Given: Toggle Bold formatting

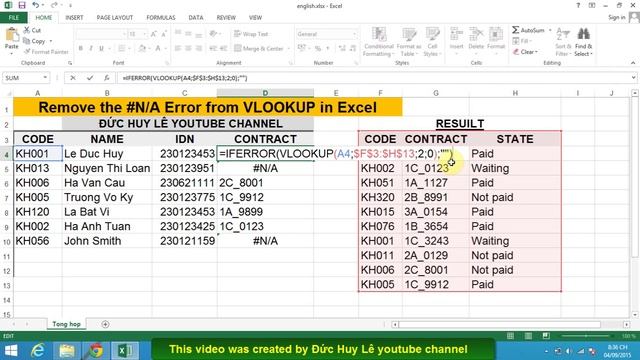Looking at the screenshot, I should (81, 49).
